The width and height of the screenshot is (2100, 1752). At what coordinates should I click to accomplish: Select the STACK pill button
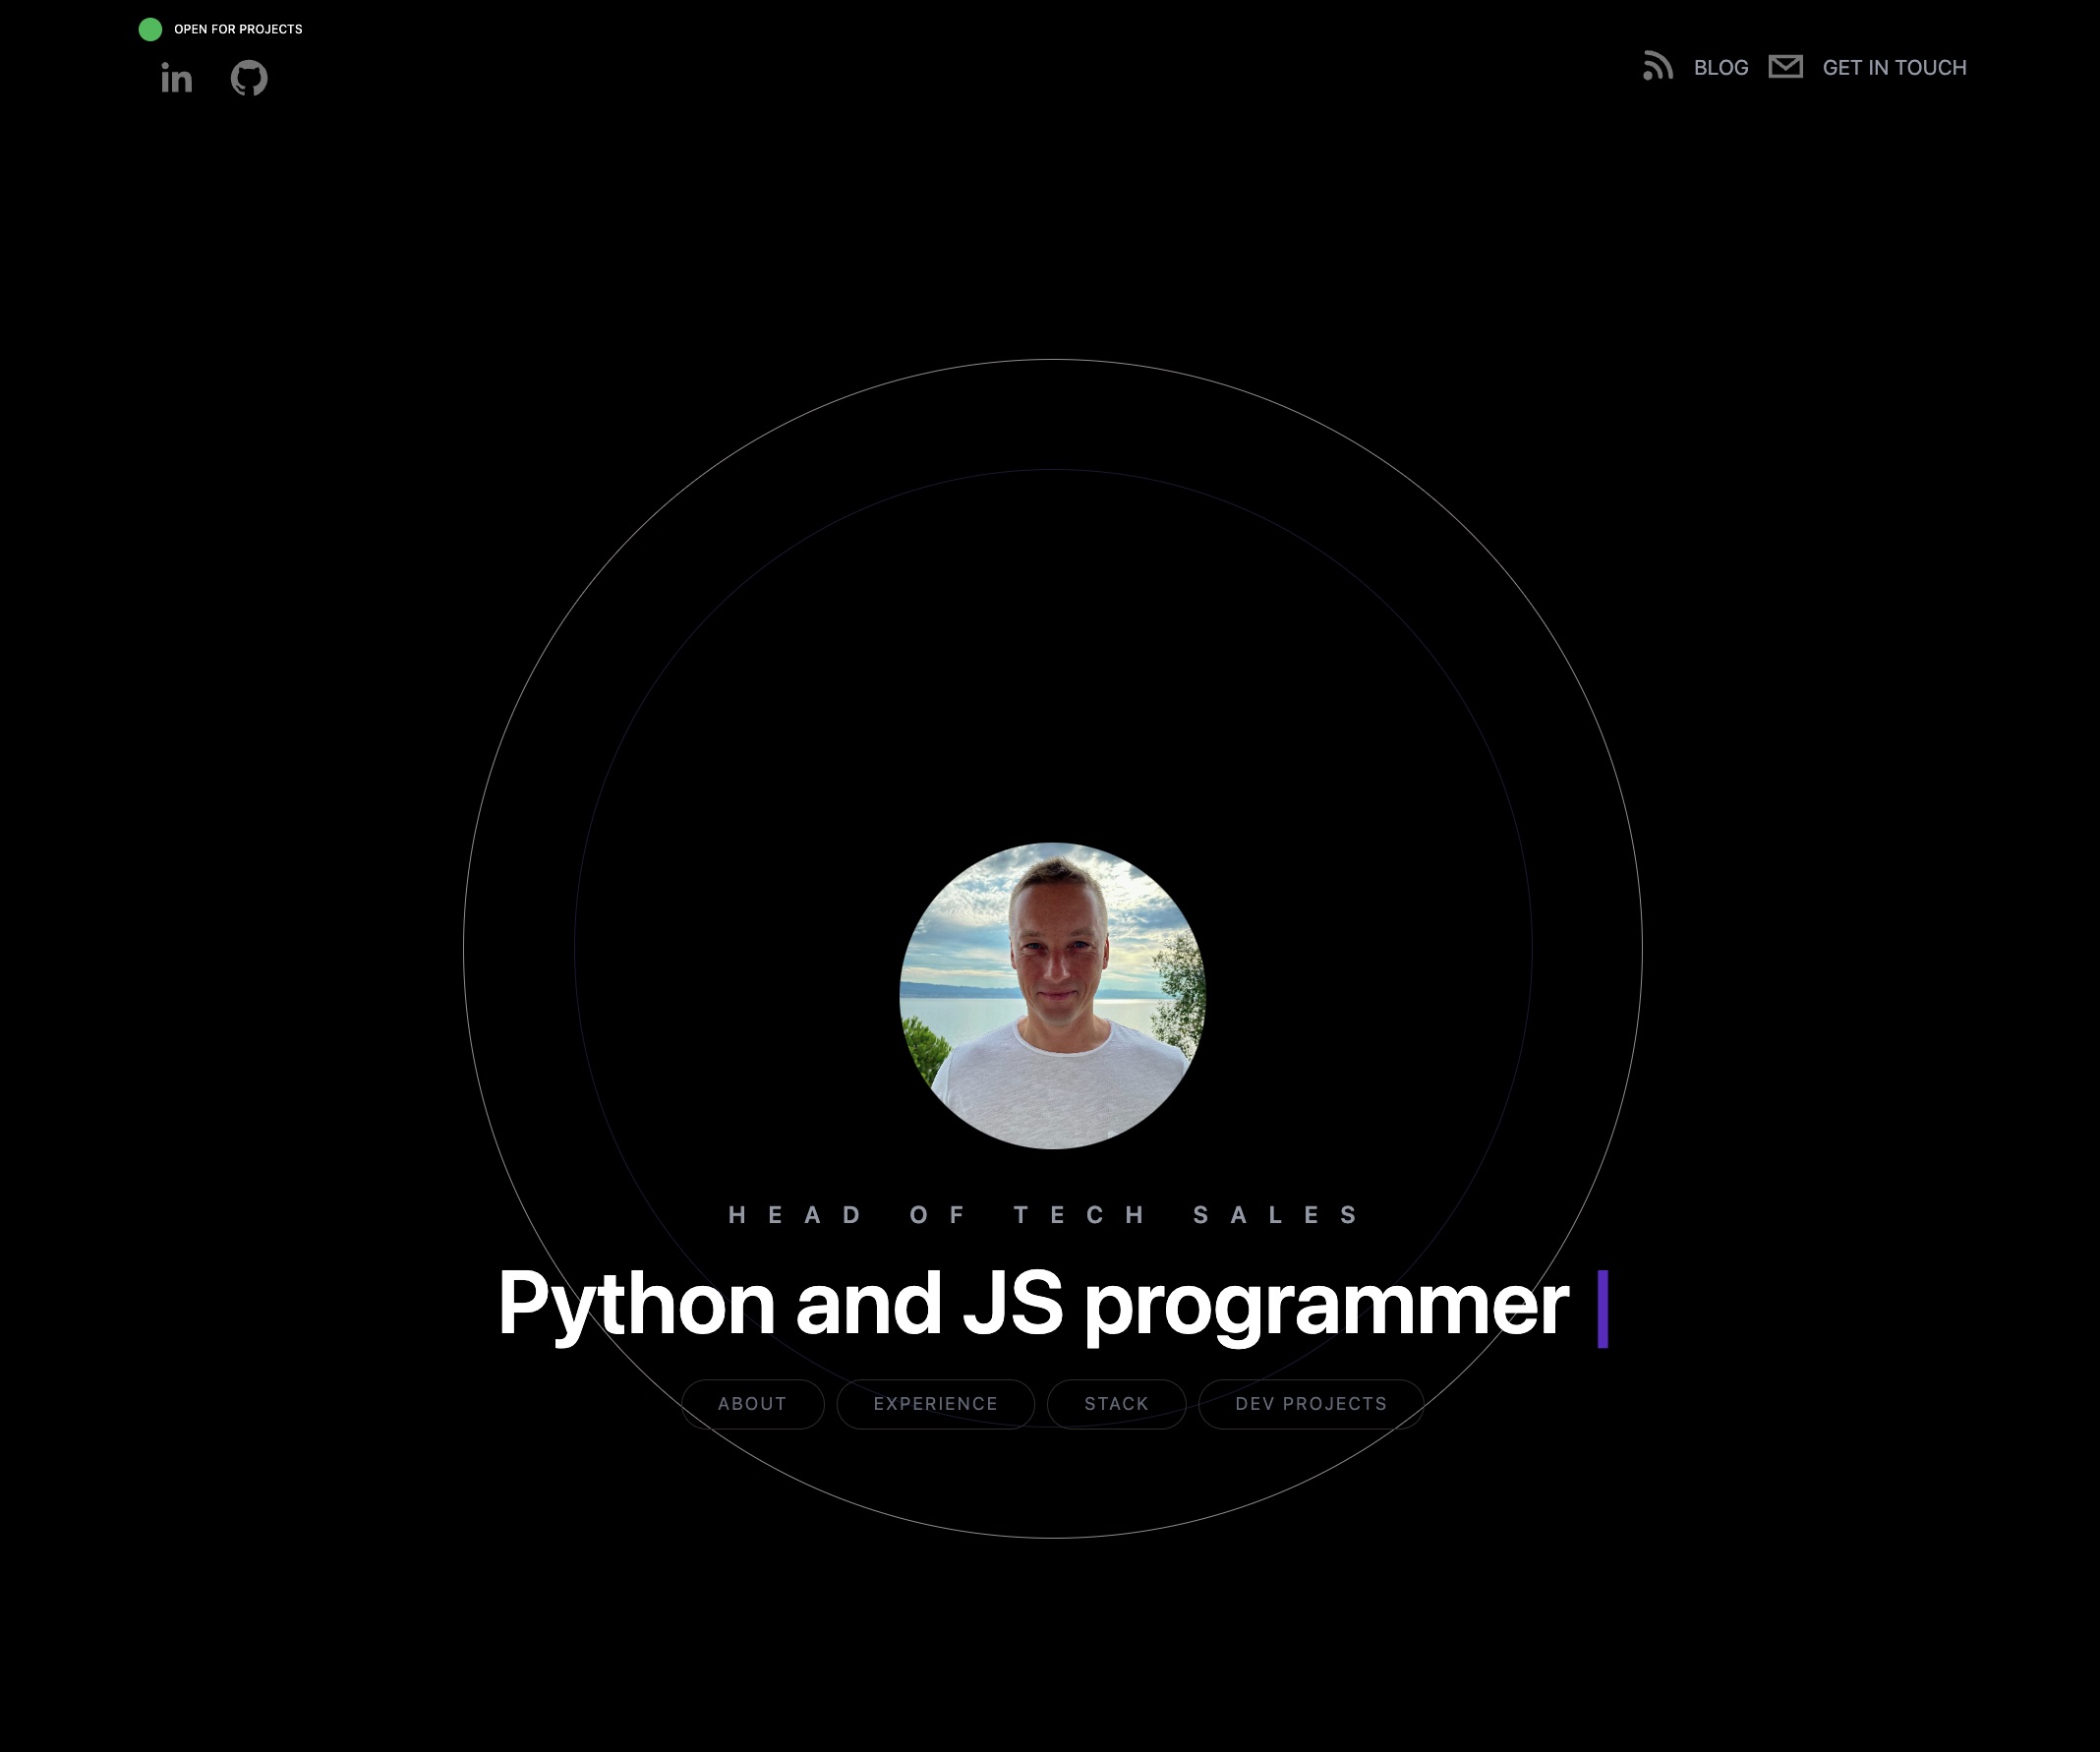pos(1116,1404)
